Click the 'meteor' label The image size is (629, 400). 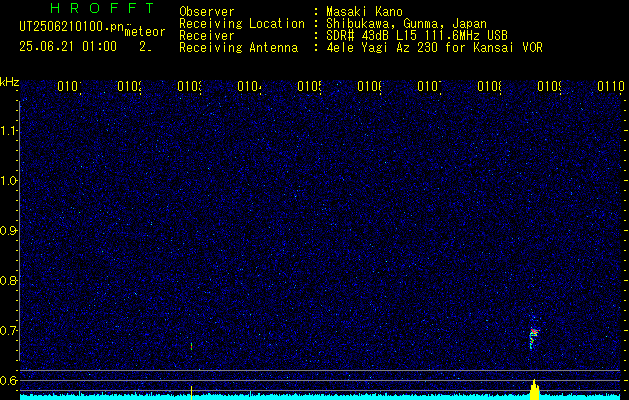point(145,32)
